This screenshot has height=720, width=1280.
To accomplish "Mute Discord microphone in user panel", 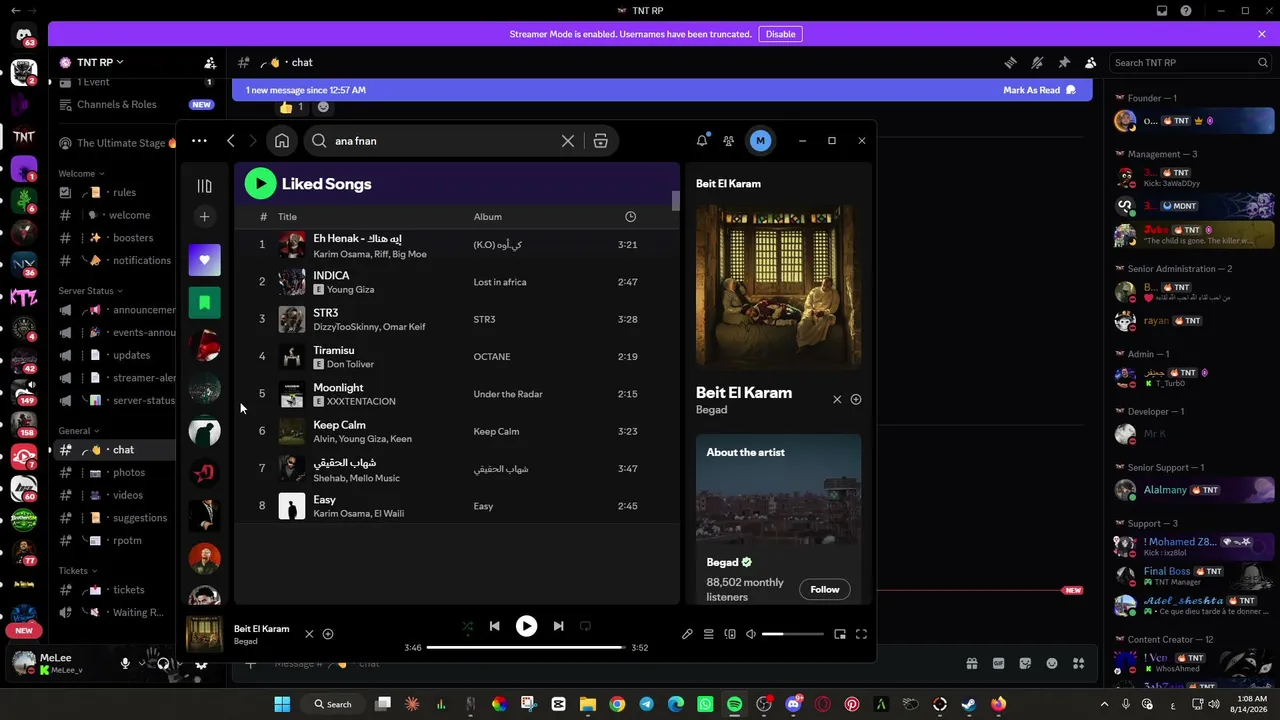I will coord(126,663).
